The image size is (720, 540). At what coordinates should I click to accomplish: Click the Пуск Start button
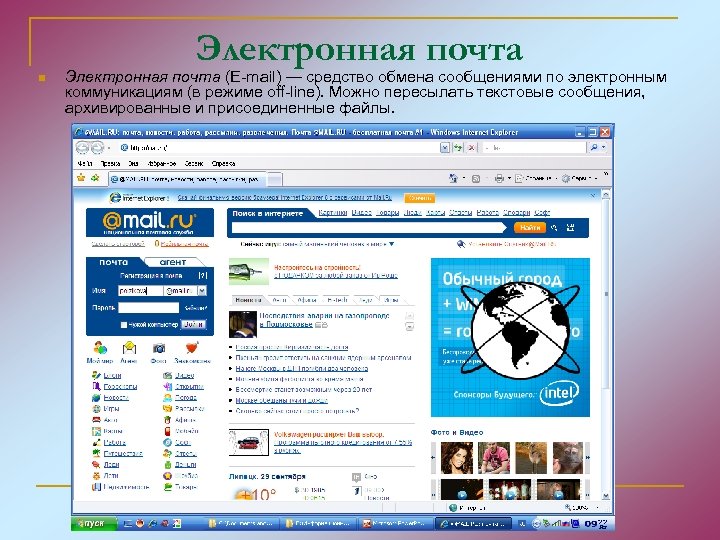94,523
